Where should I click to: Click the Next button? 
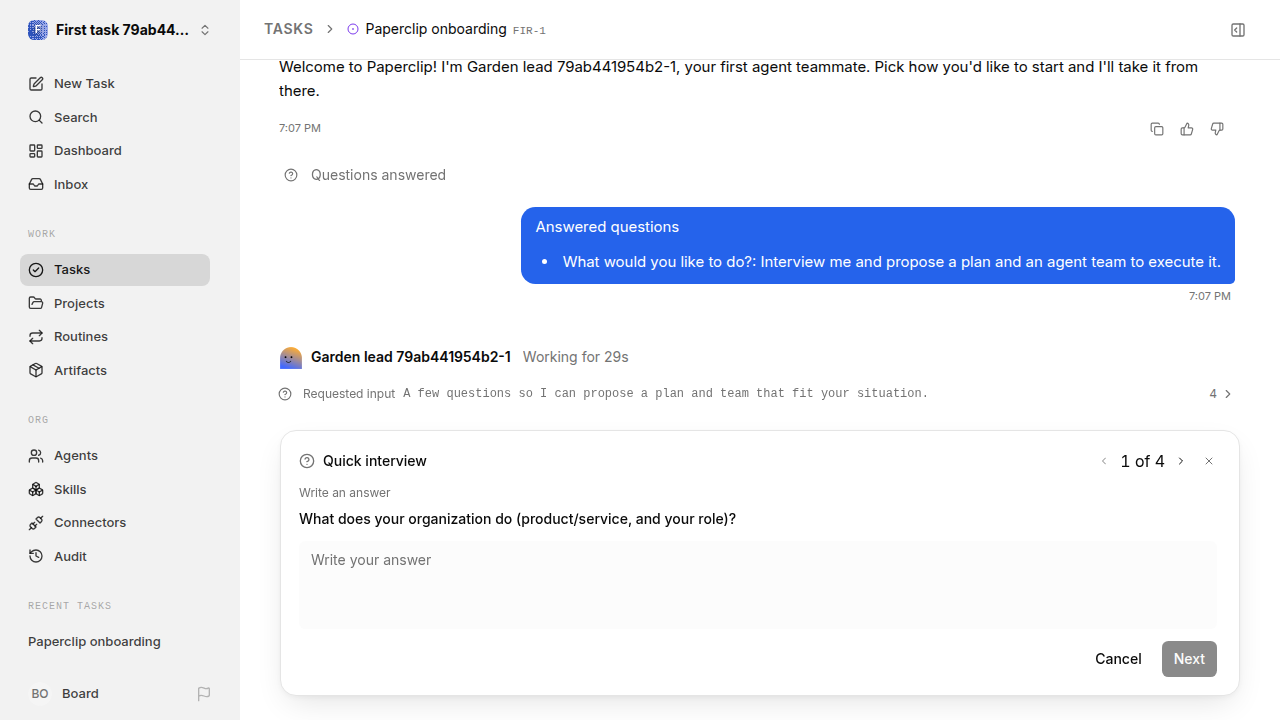(1189, 659)
